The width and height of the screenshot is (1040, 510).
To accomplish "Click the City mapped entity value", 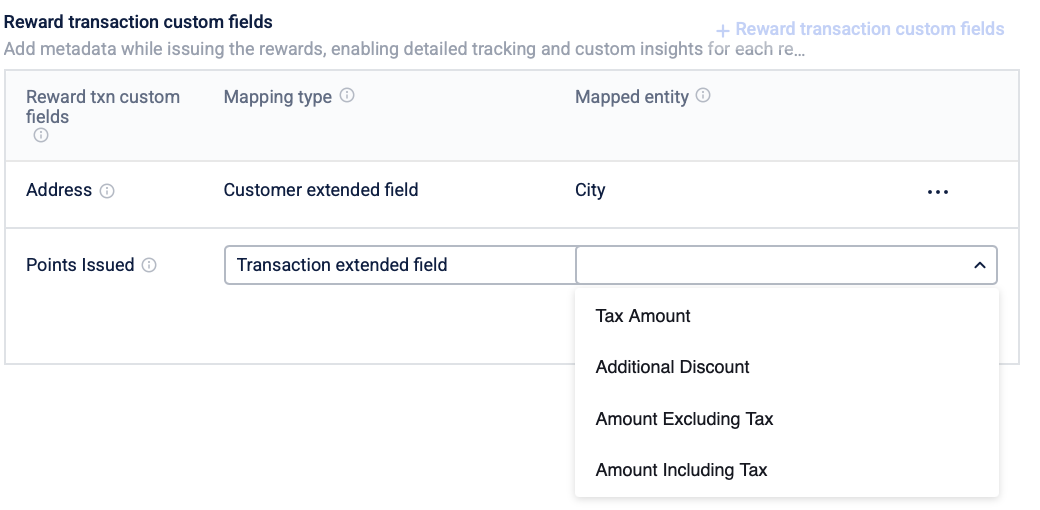I will 590,190.
